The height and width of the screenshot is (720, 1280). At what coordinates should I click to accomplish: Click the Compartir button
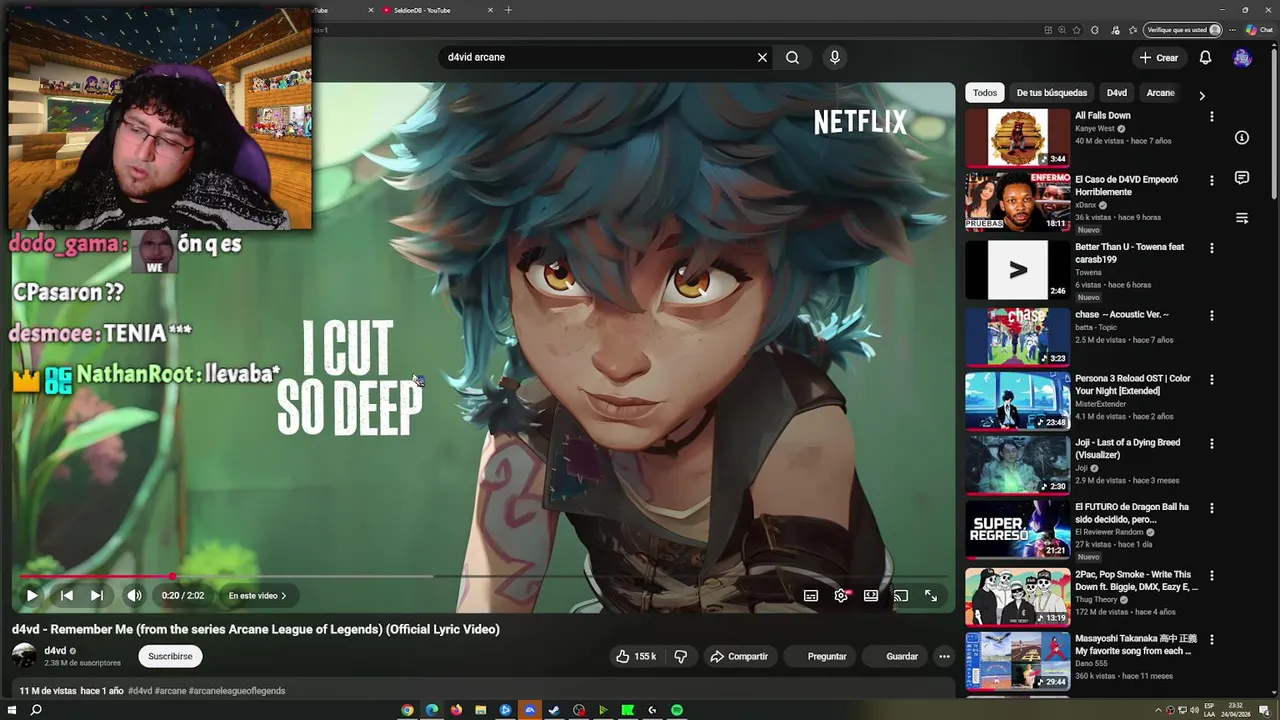[x=739, y=656]
